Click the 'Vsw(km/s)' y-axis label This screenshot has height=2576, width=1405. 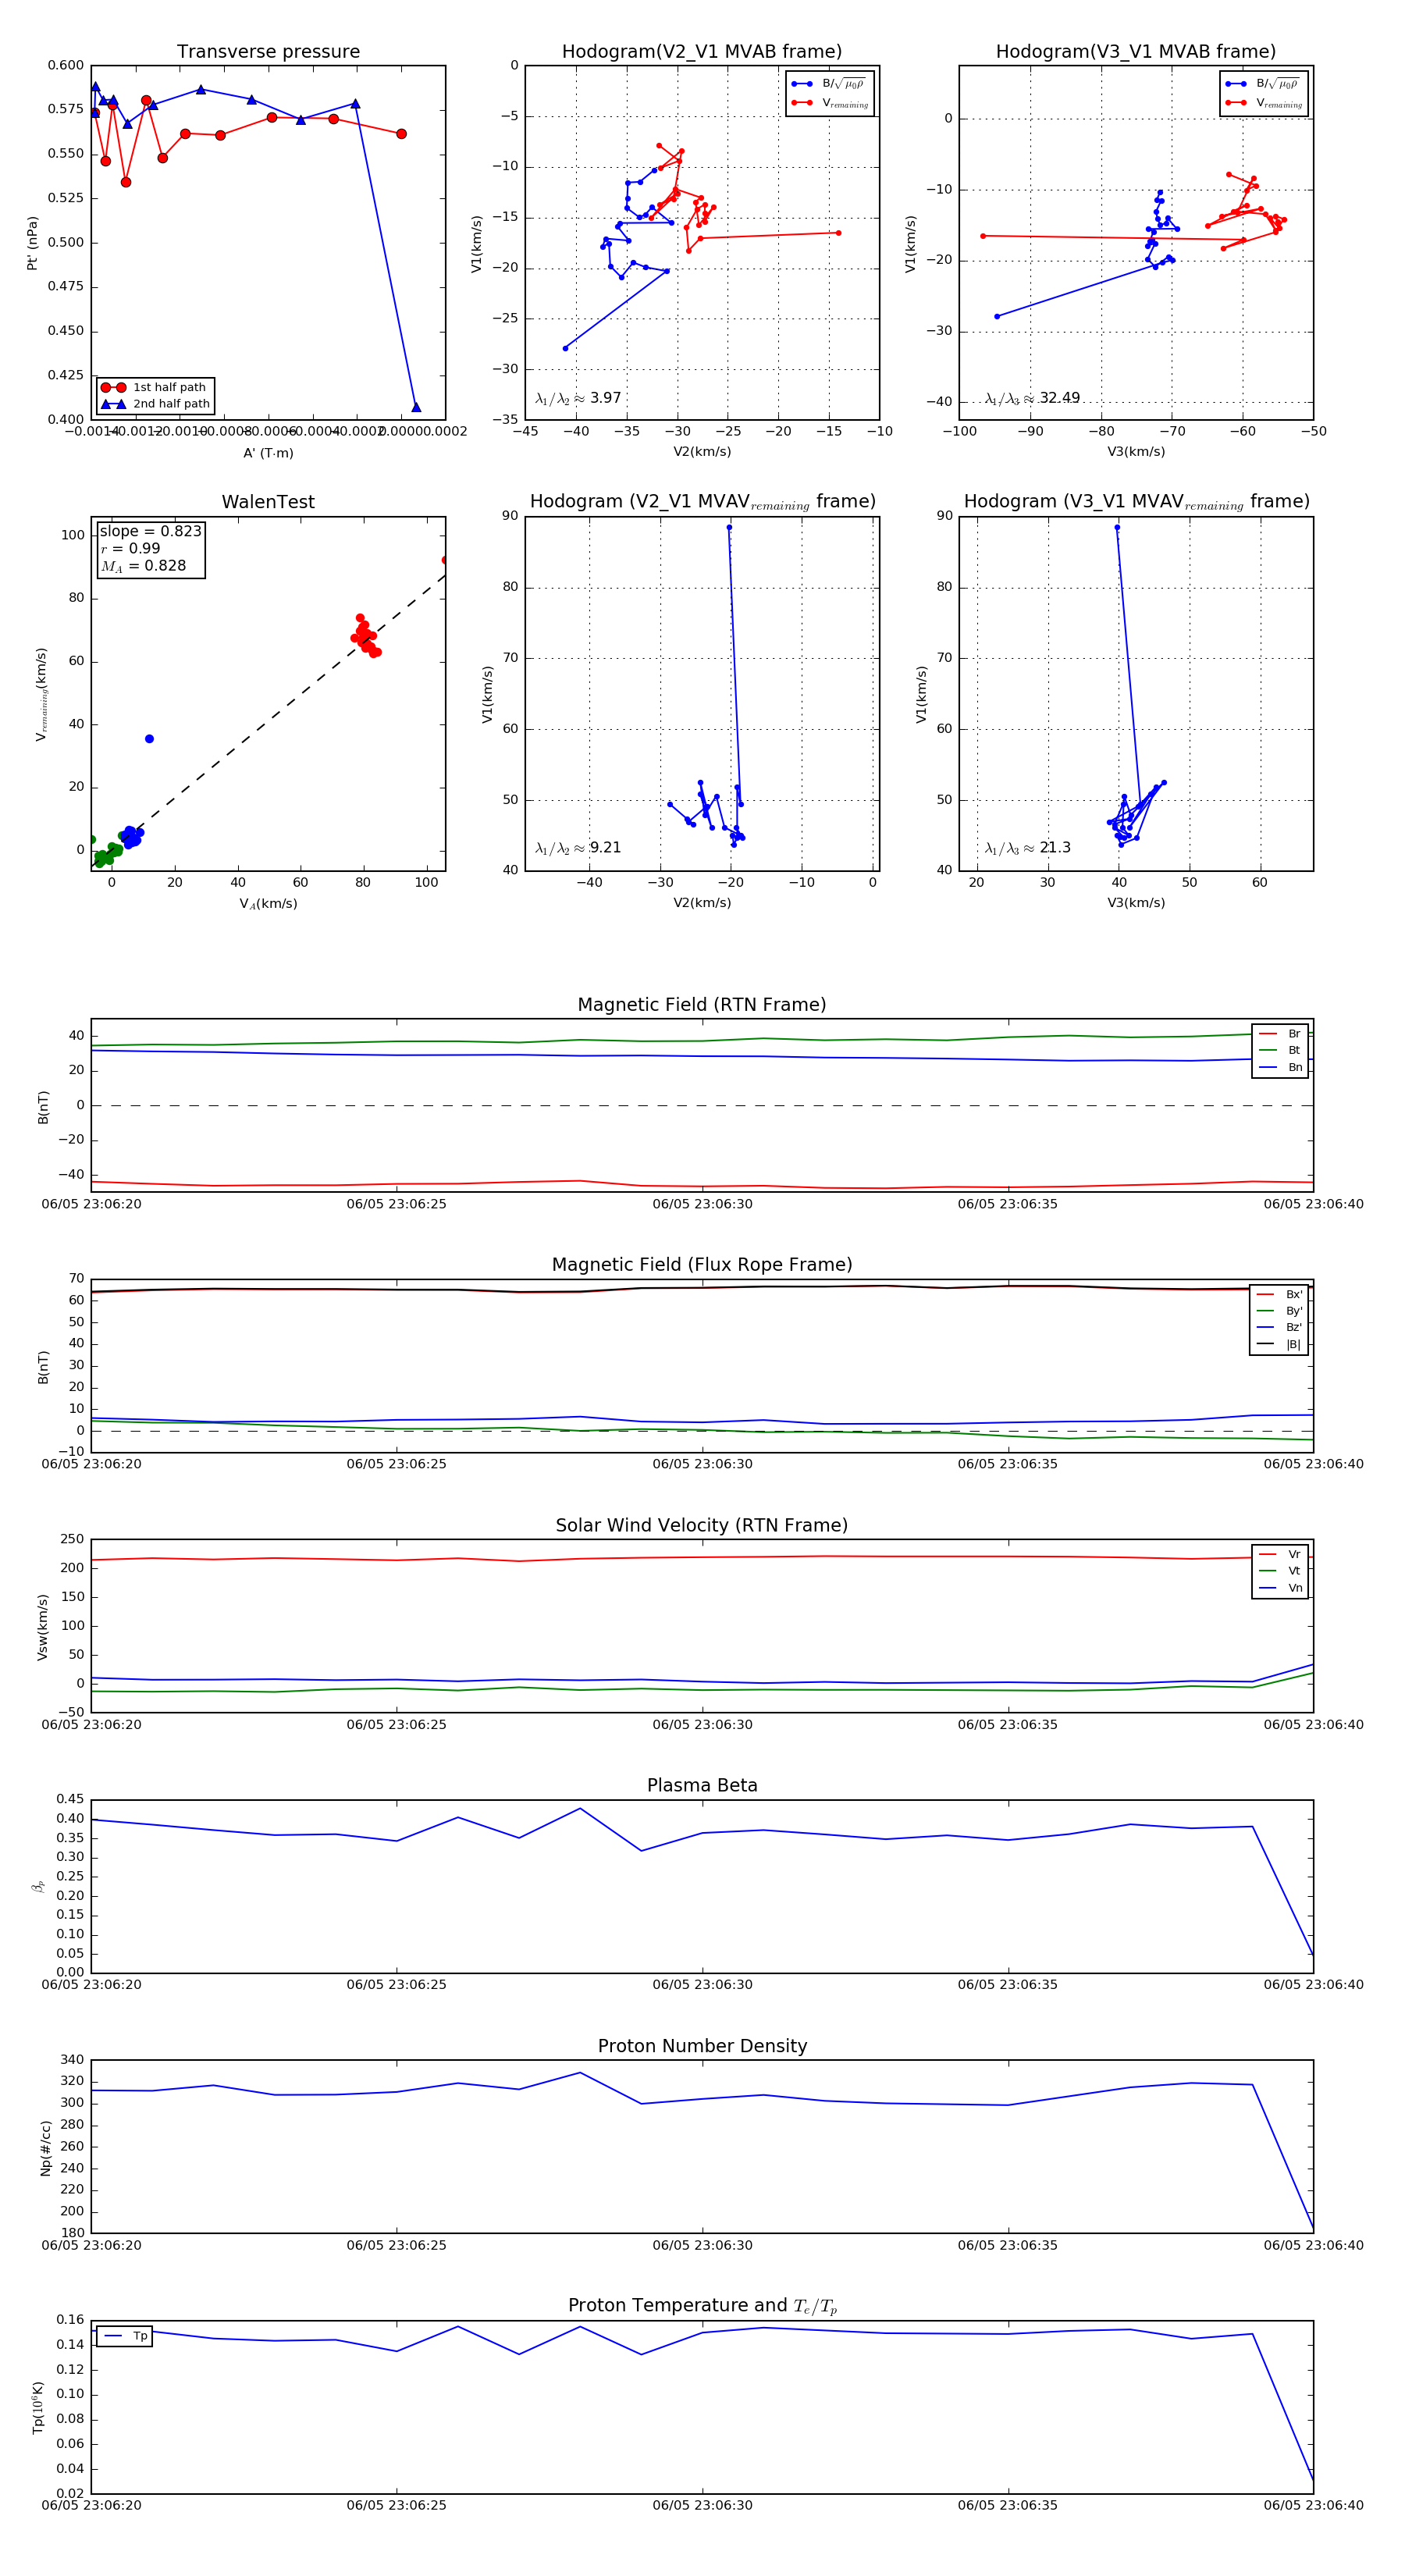pos(42,1627)
